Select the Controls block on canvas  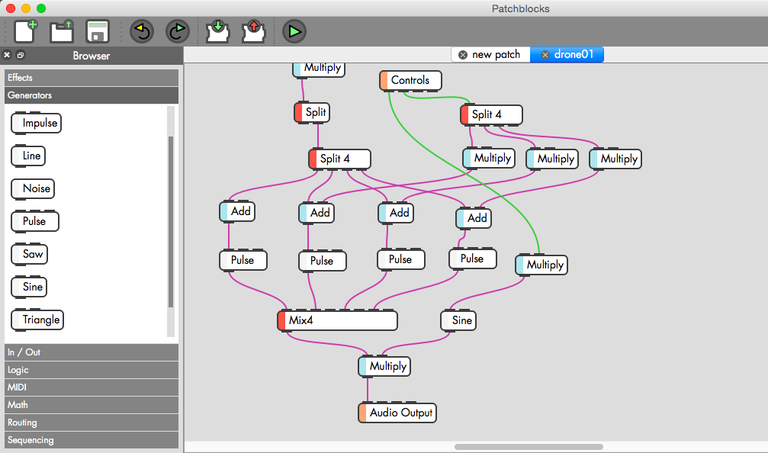410,80
